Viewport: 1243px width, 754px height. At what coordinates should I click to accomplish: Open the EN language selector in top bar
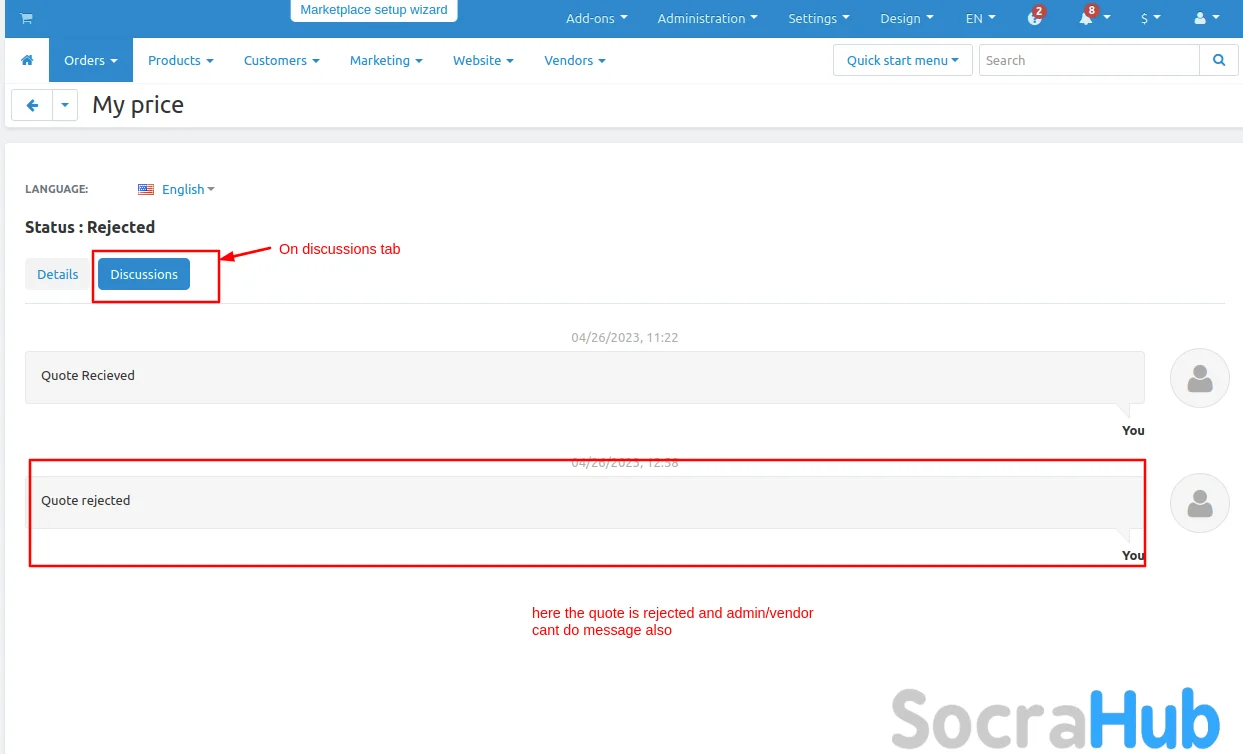(979, 18)
